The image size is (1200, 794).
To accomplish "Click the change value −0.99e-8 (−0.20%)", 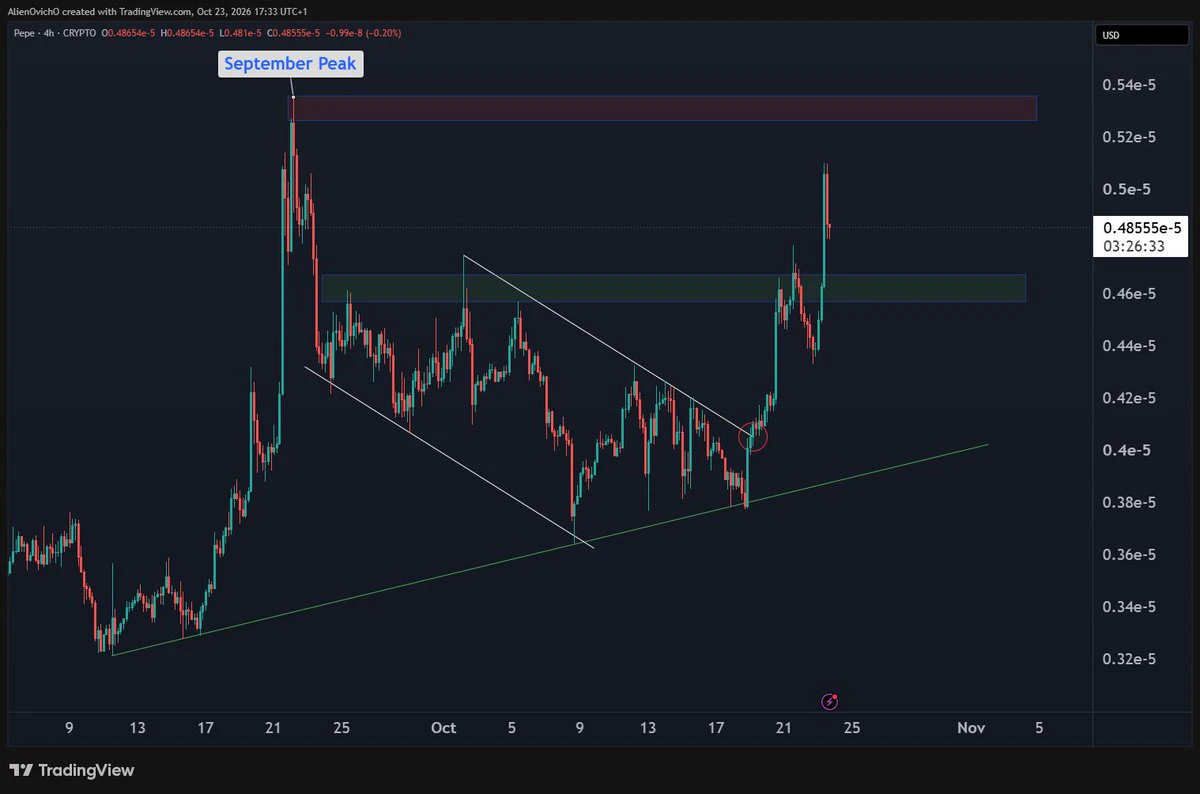I will pos(365,33).
